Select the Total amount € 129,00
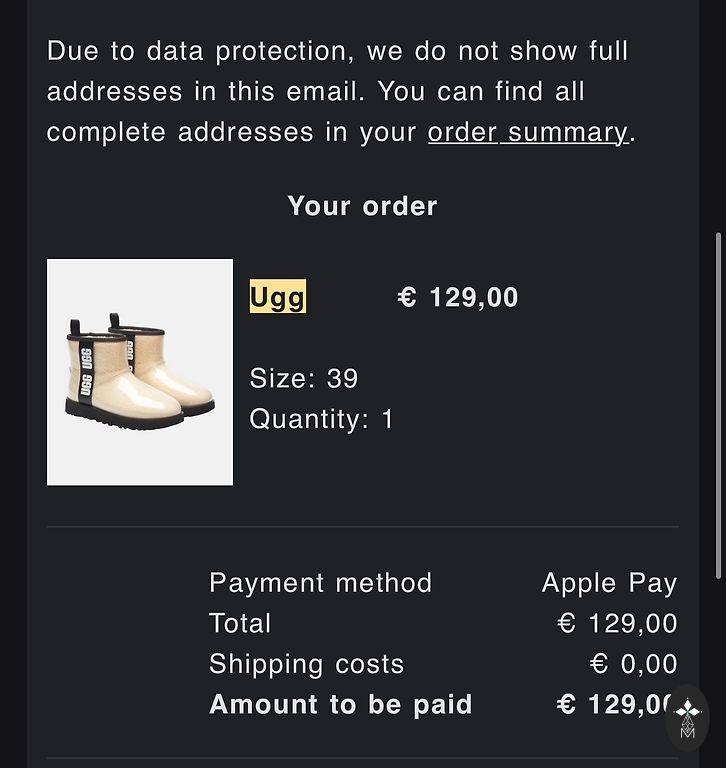Image resolution: width=726 pixels, height=768 pixels. (617, 623)
